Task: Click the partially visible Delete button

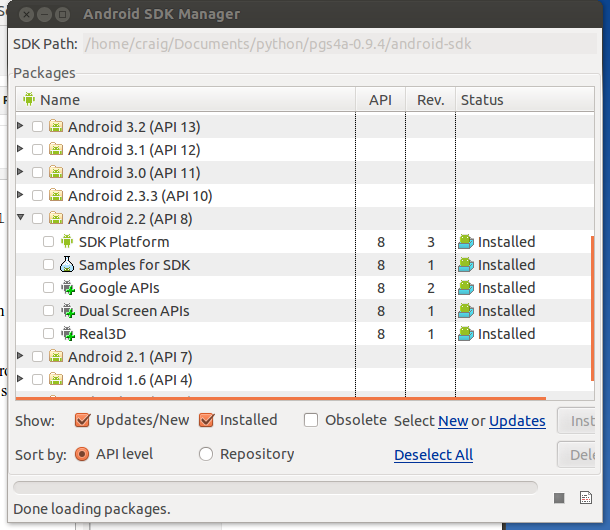Action: (577, 455)
